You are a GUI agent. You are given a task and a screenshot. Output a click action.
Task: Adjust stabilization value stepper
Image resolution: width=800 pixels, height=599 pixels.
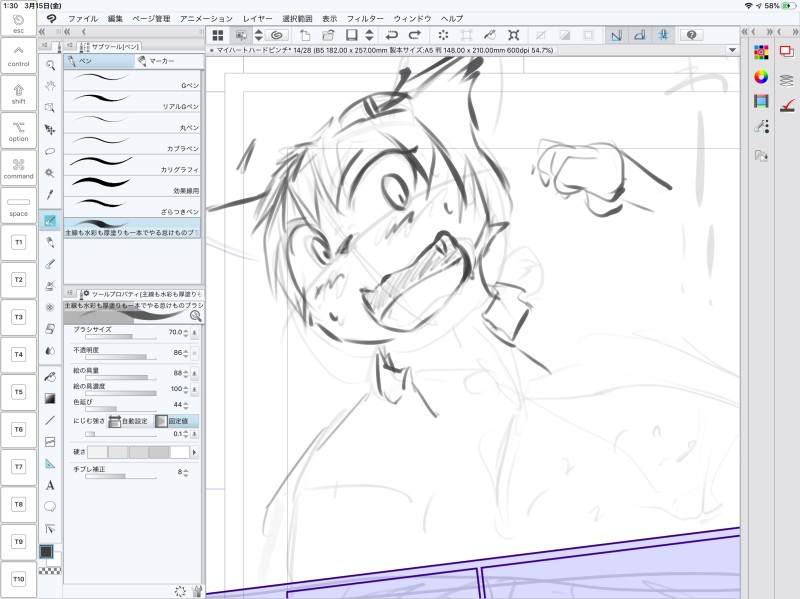point(186,472)
